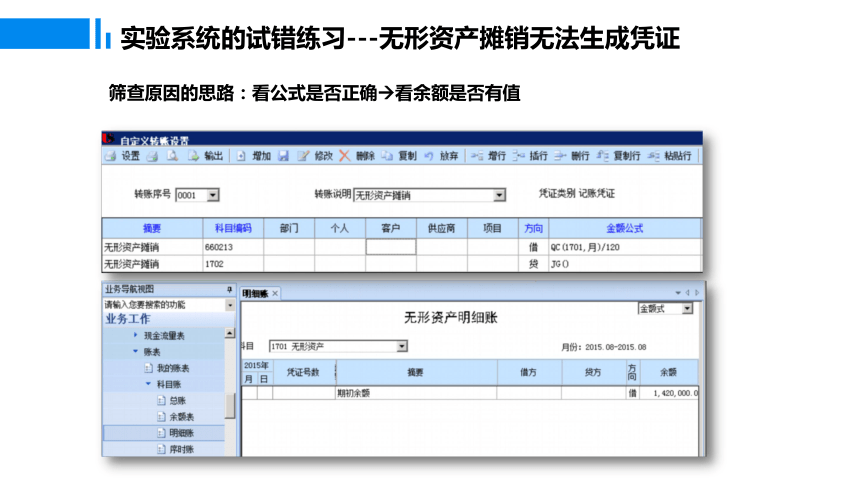
Task: Click the 客户 column header
Action: (391, 228)
